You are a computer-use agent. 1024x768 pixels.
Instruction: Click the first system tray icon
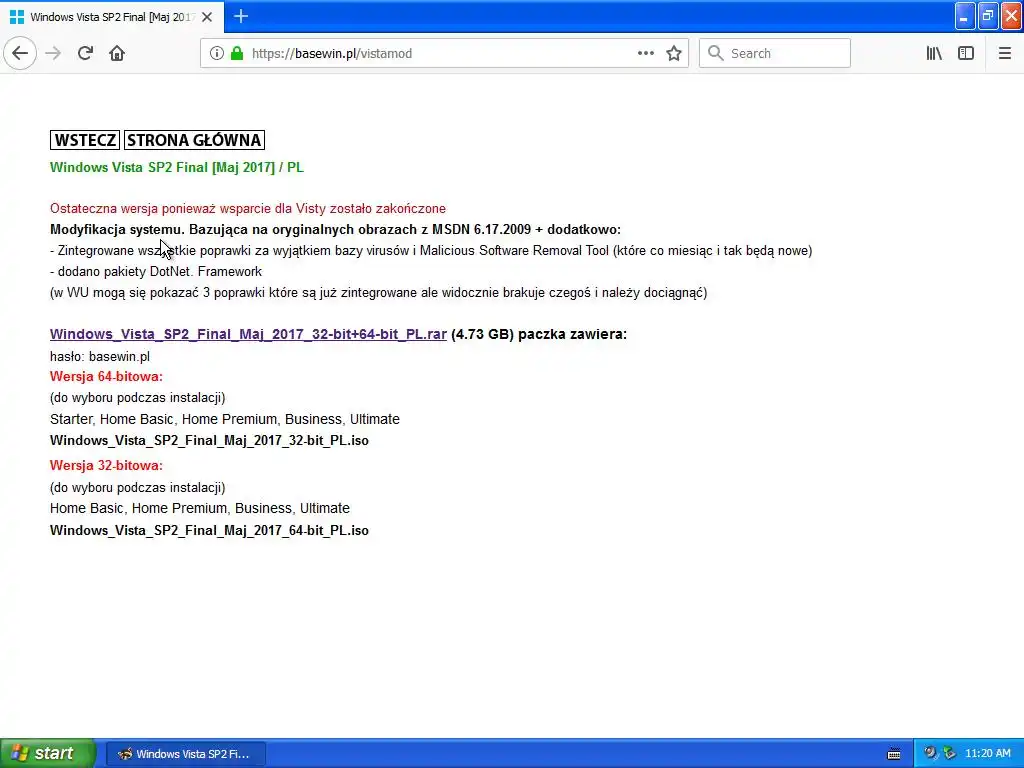pos(931,753)
